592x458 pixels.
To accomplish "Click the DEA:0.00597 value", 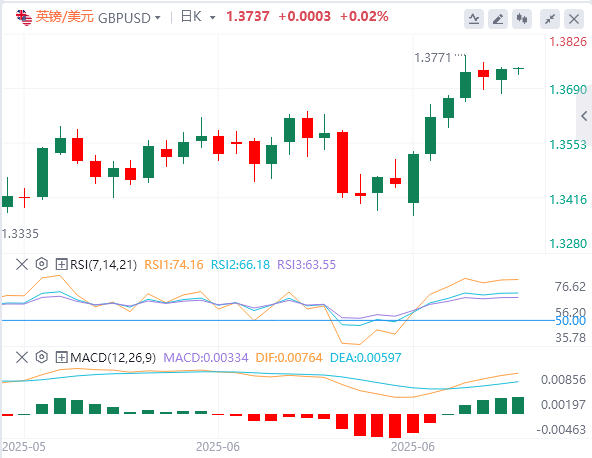I will 365,358.
